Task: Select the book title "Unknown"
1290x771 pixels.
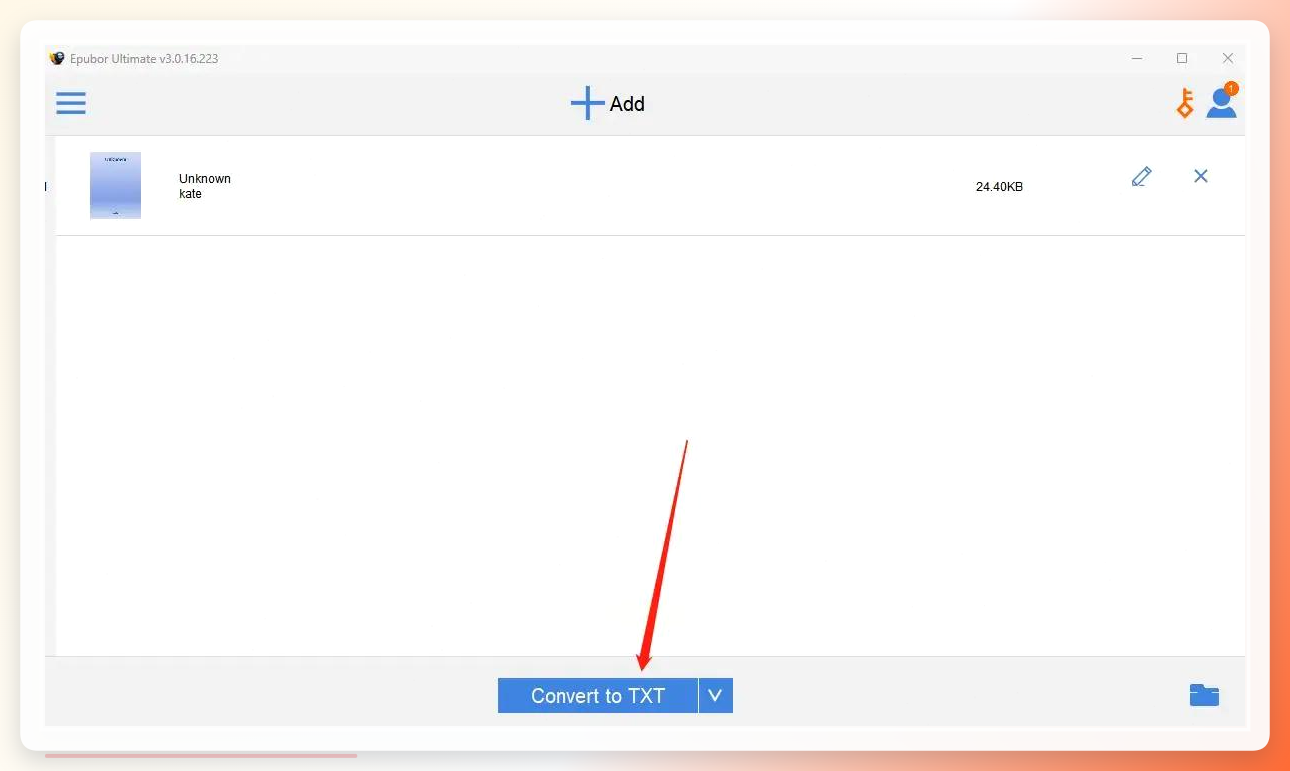Action: click(205, 179)
